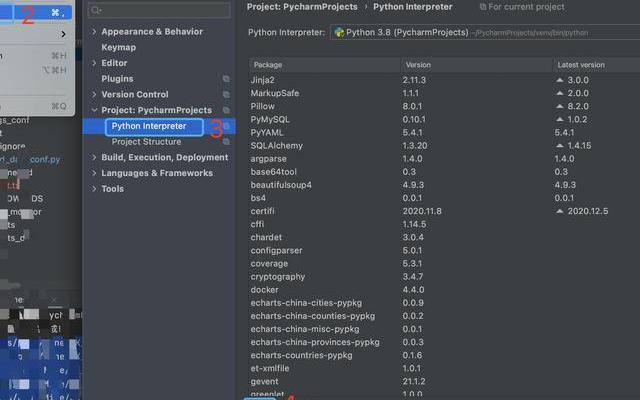Select echarts-countries-pypkg package row
The image size is (640, 400).
point(444,355)
